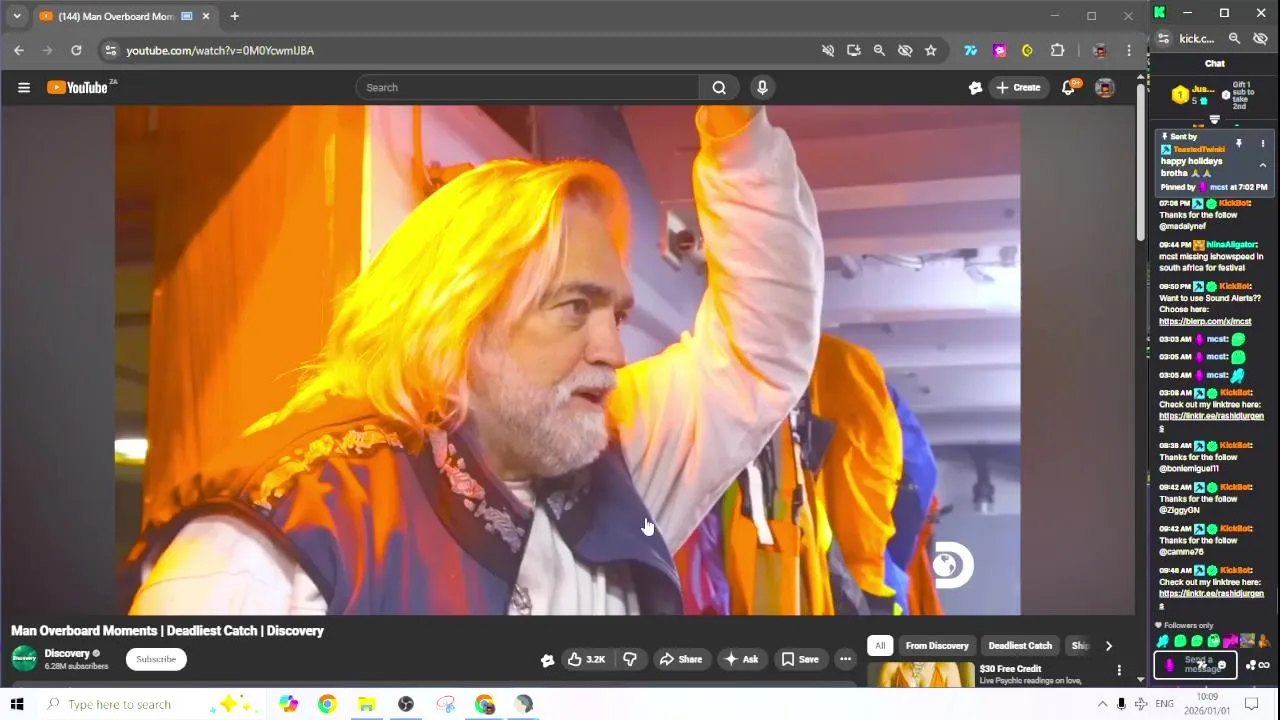Screen dimensions: 1280x720
Task: Open the Chrome three-dot menu
Action: point(1129,50)
